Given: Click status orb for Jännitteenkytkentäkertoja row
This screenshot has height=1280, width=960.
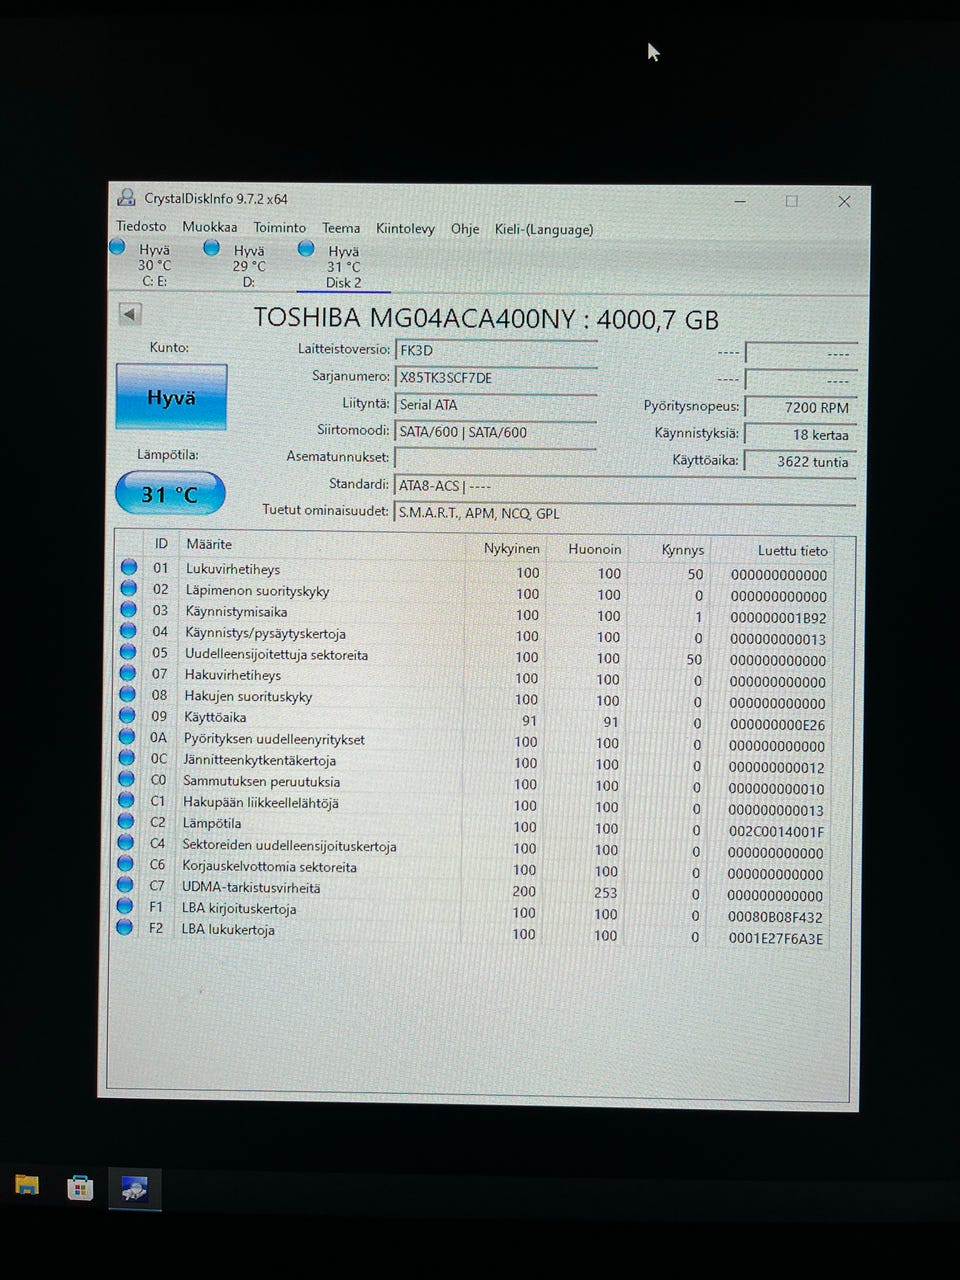Looking at the screenshot, I should (126, 758).
